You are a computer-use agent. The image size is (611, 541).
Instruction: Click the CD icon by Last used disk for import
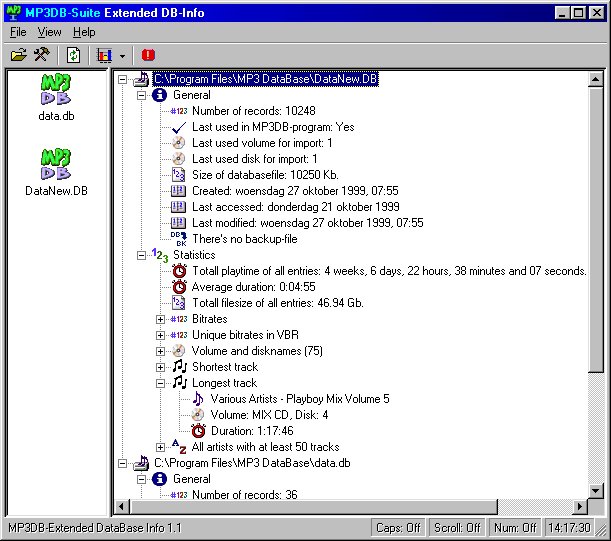[178, 159]
